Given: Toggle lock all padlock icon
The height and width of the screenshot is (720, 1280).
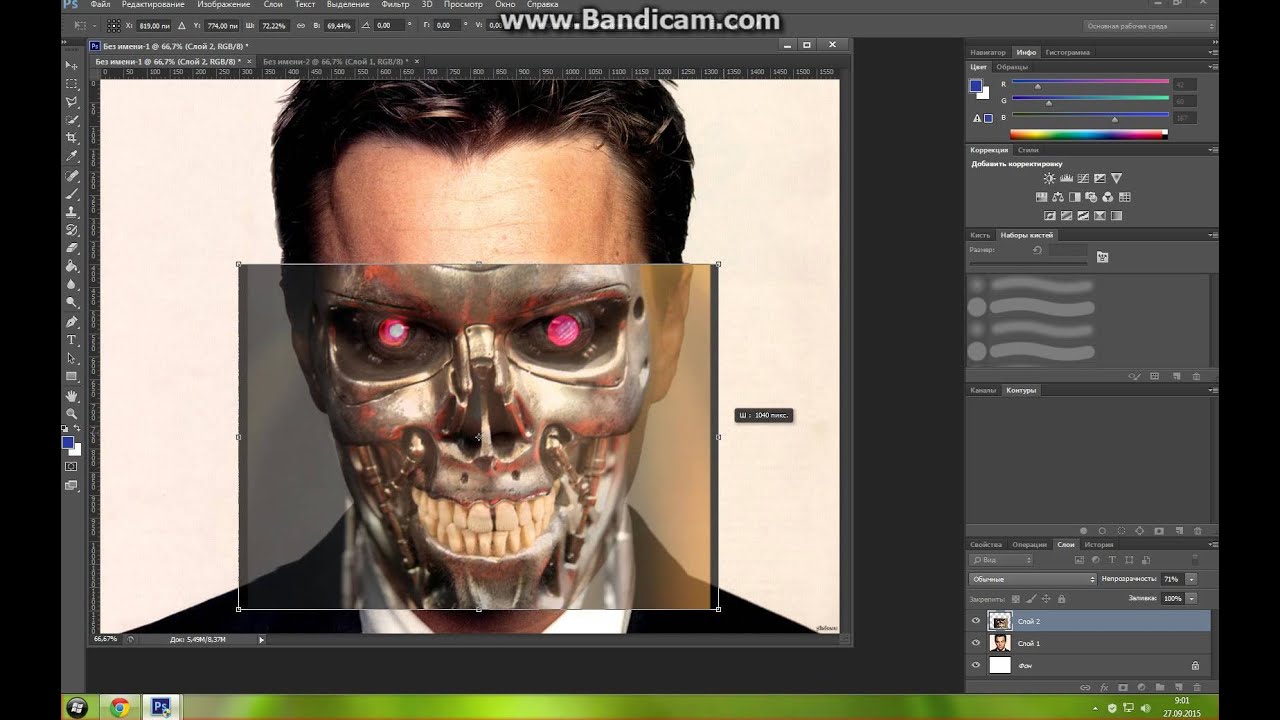Looking at the screenshot, I should [1061, 598].
